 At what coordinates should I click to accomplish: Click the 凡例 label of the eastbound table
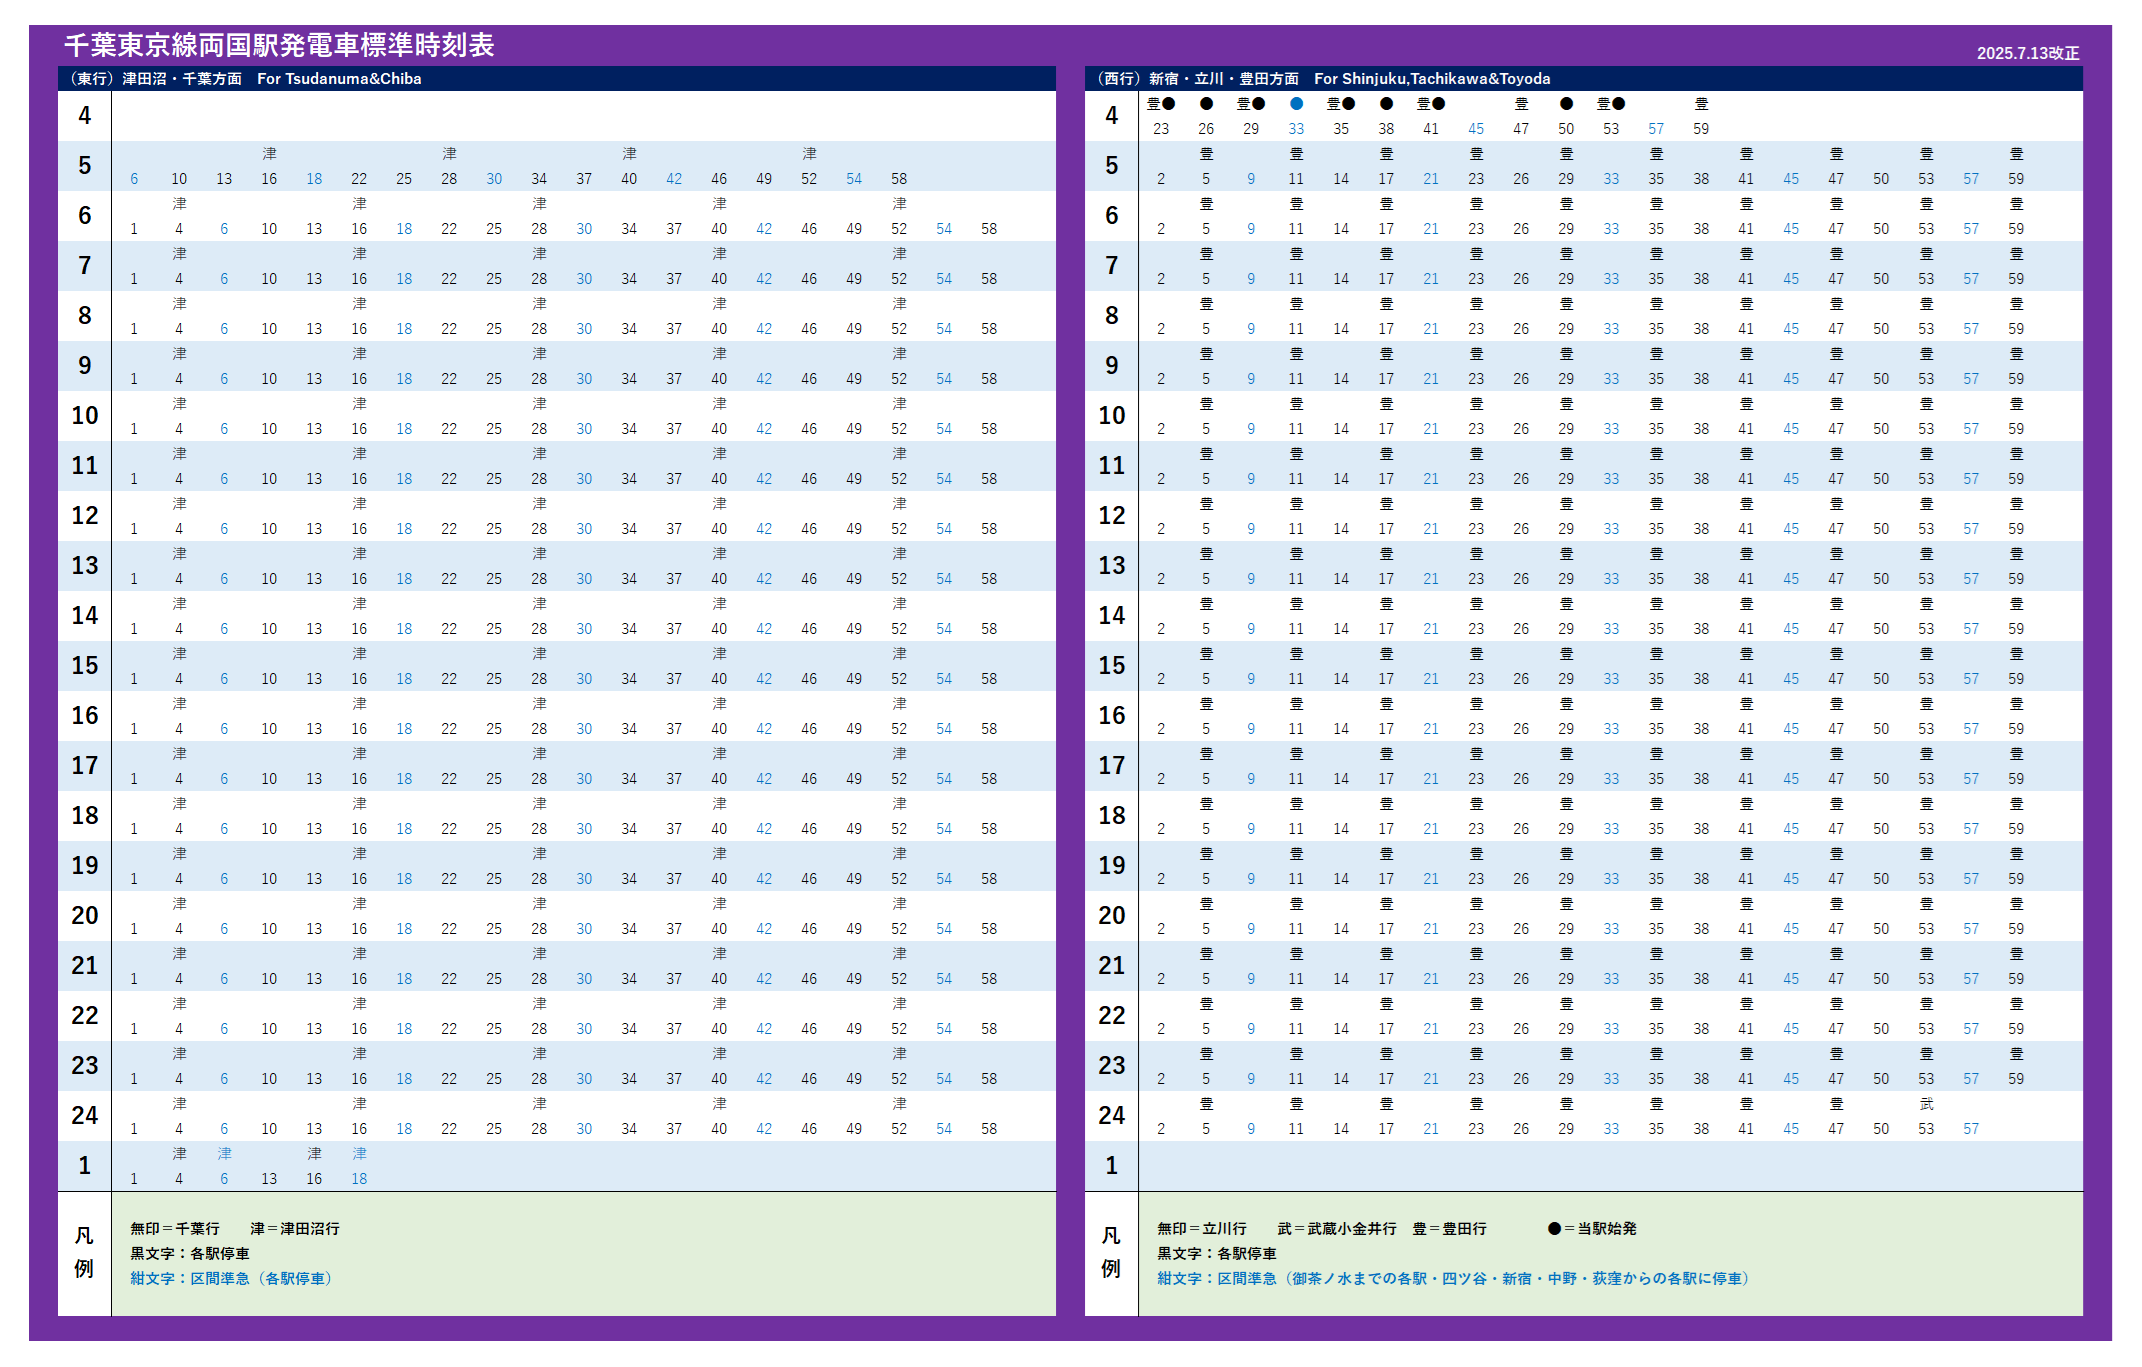click(84, 1253)
